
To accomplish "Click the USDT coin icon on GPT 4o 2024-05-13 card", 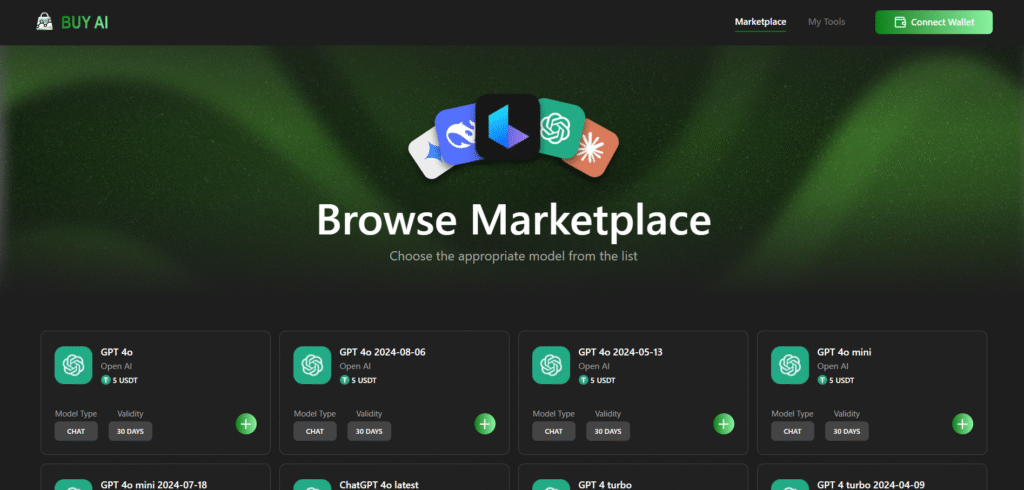I will point(583,380).
